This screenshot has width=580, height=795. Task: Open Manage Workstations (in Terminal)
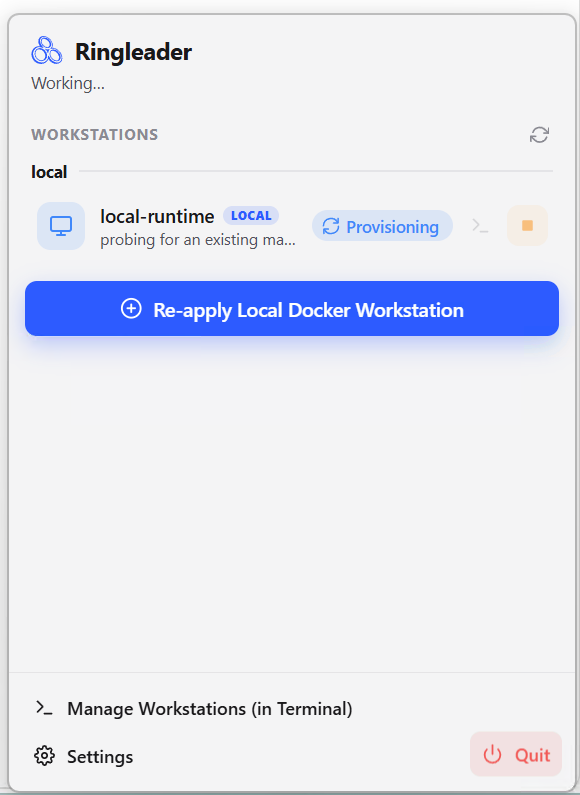(x=194, y=708)
